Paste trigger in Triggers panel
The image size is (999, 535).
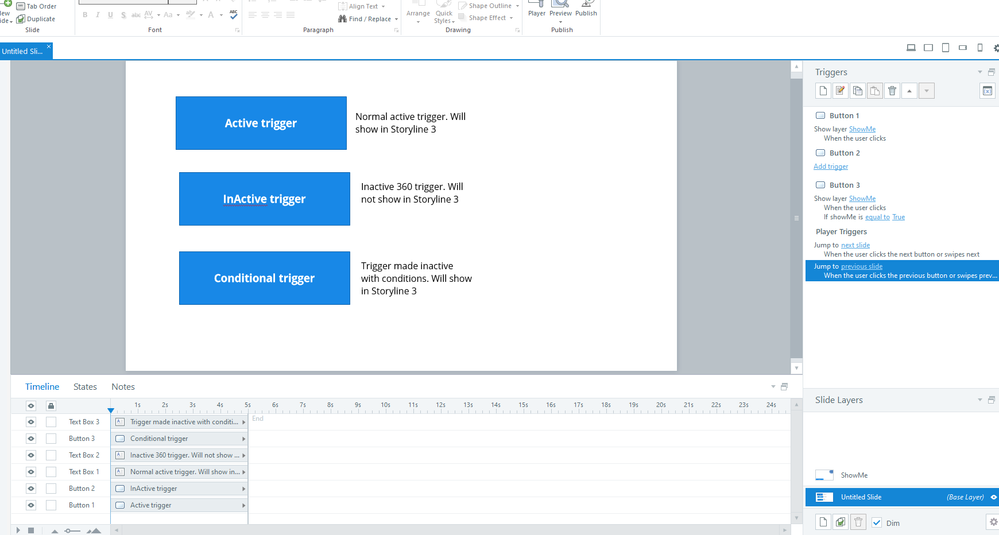[x=875, y=91]
